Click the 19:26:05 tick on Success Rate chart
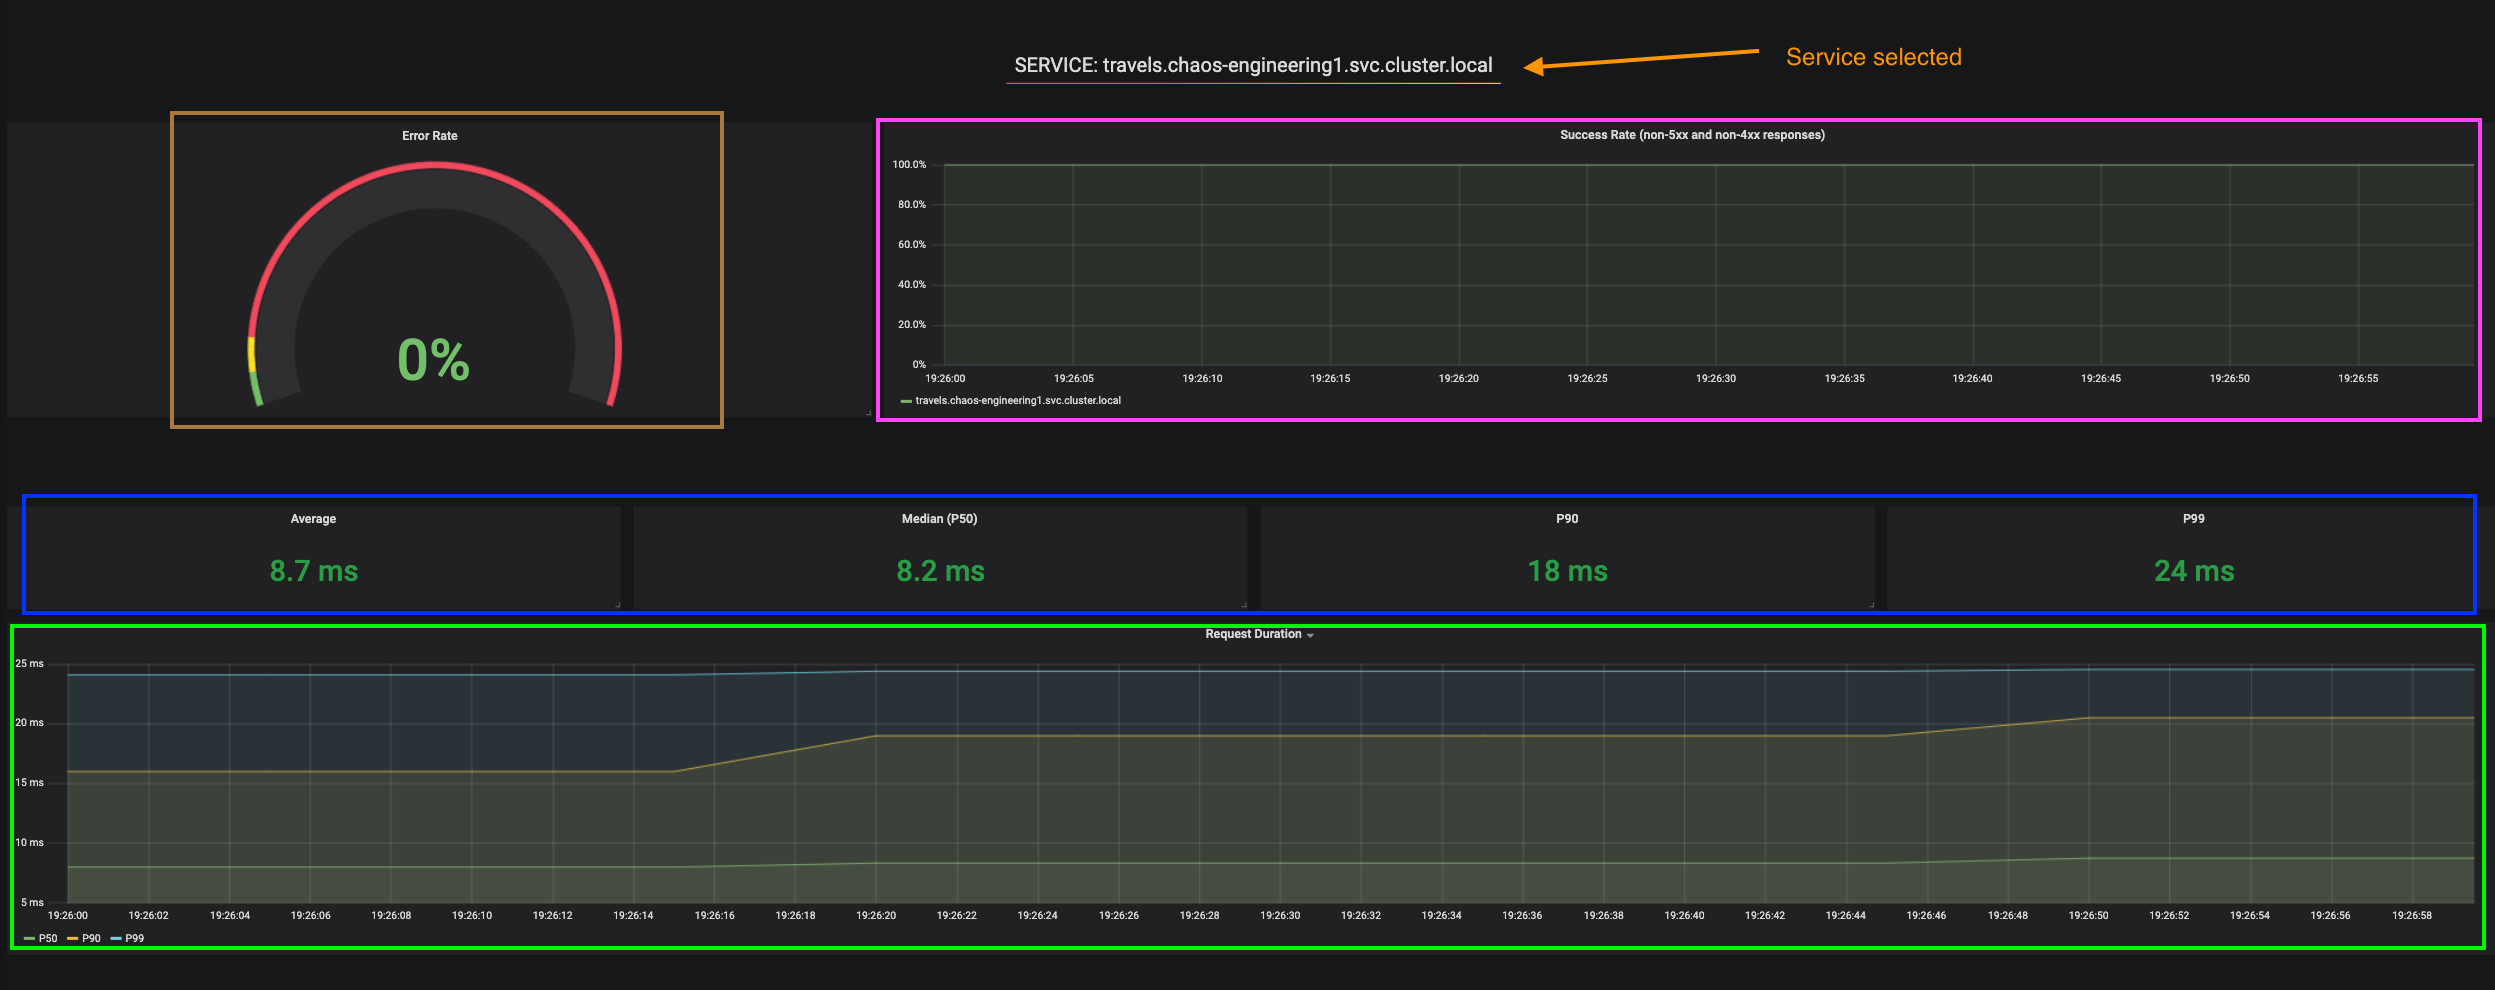 click(x=1074, y=378)
